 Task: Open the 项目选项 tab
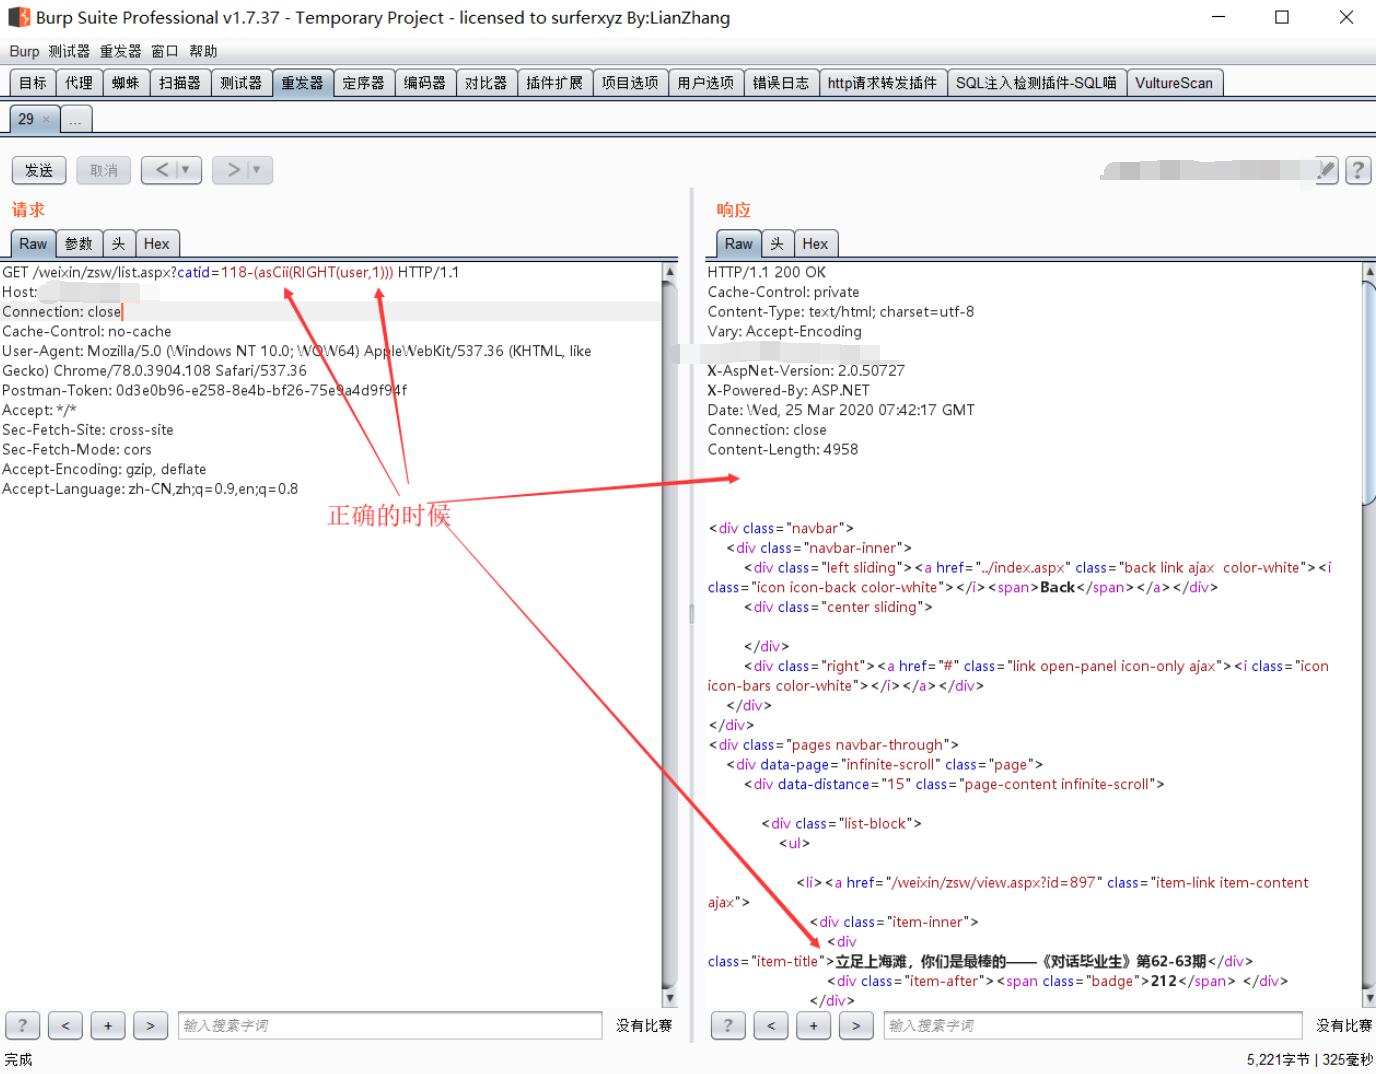point(630,83)
